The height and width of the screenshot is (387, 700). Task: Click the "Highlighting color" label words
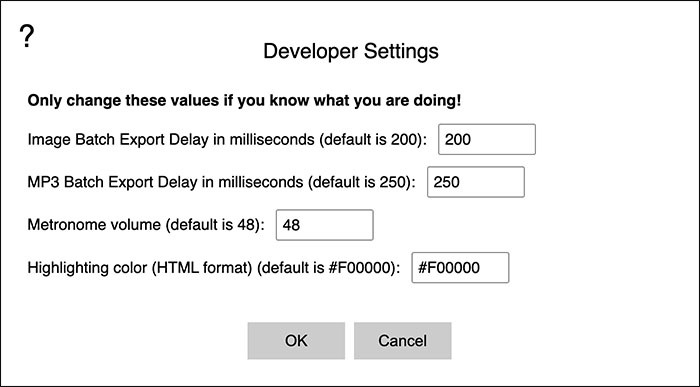(88, 268)
